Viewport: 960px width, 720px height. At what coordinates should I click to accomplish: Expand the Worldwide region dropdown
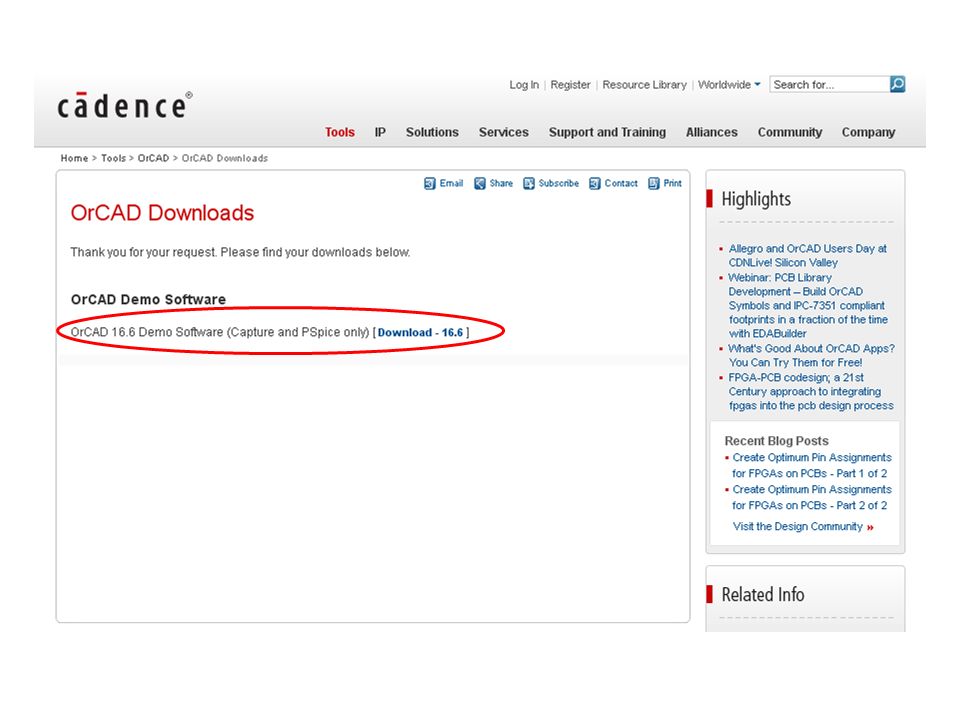(x=729, y=84)
